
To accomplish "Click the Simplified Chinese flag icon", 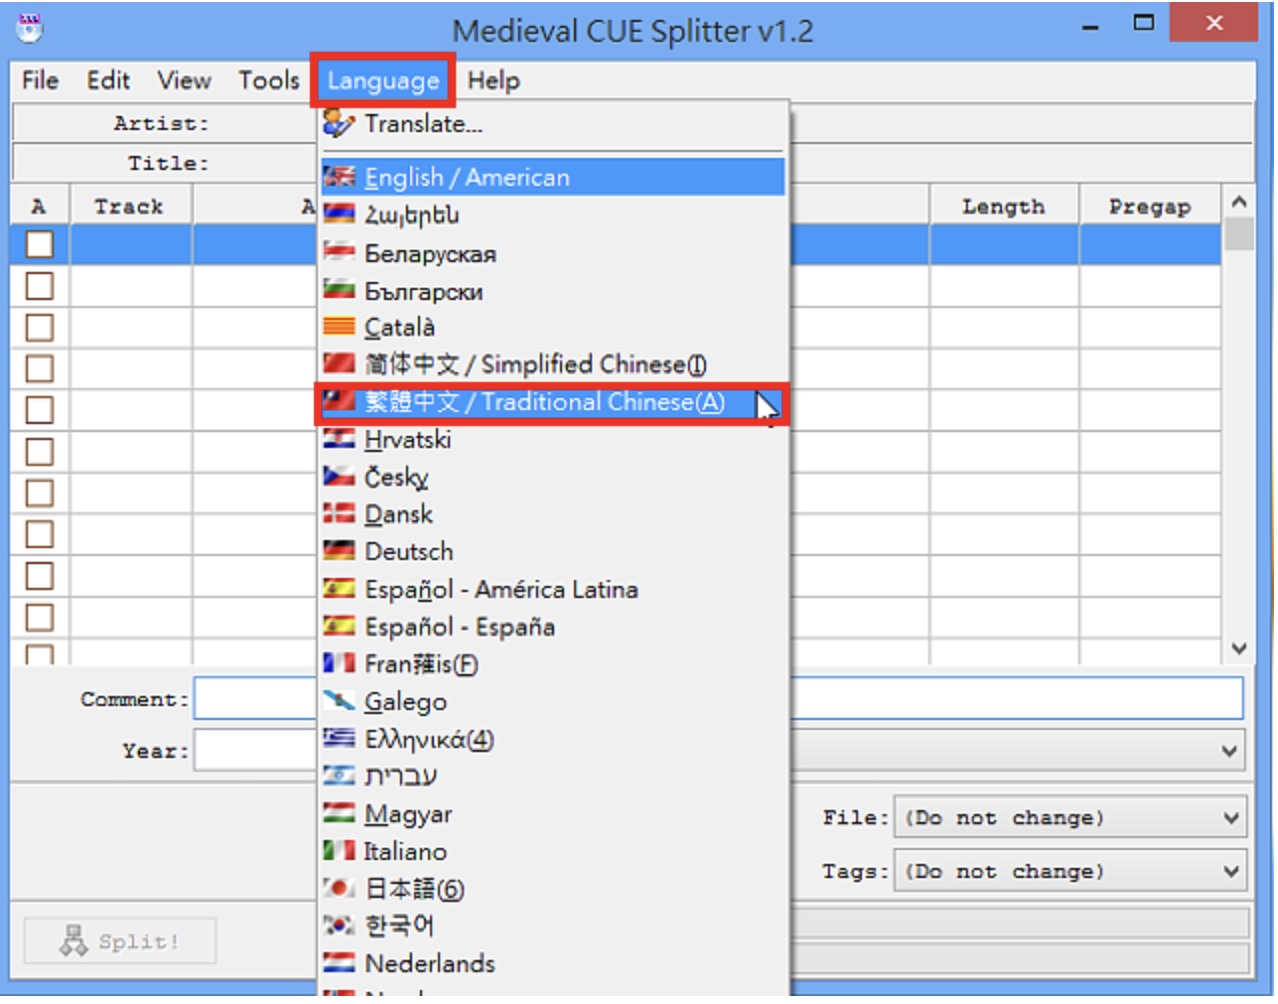I will pyautogui.click(x=339, y=364).
